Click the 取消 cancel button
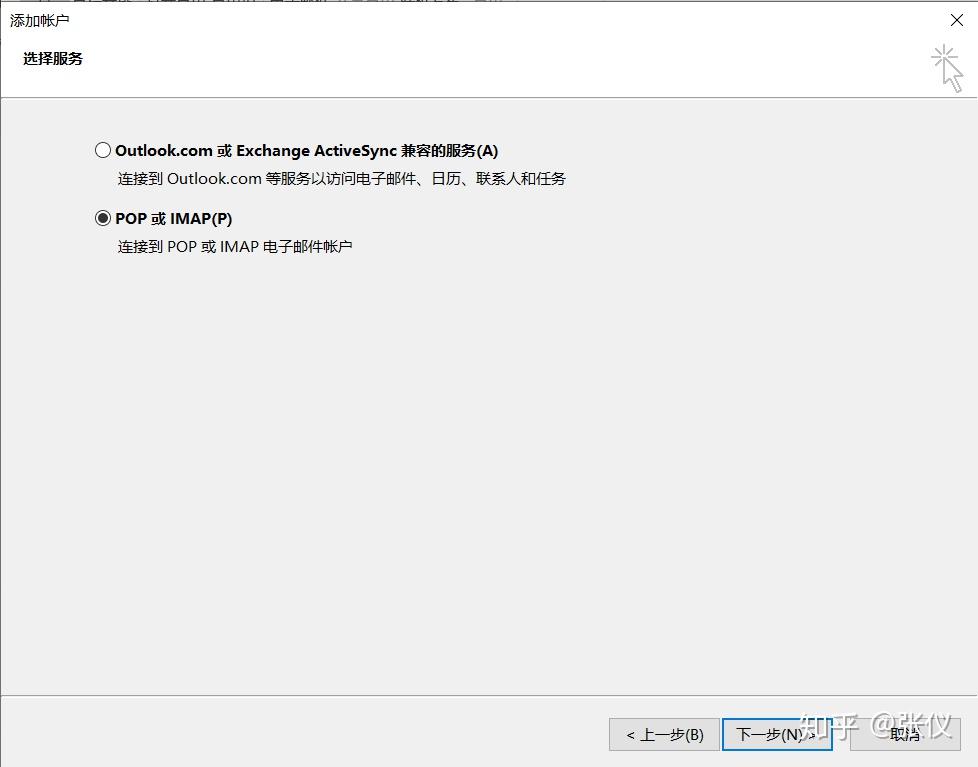Image resolution: width=978 pixels, height=767 pixels. click(x=905, y=735)
